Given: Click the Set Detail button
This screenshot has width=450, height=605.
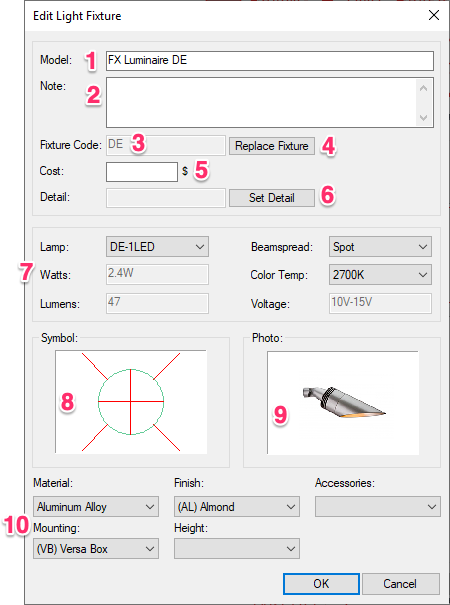Looking at the screenshot, I should (272, 198).
